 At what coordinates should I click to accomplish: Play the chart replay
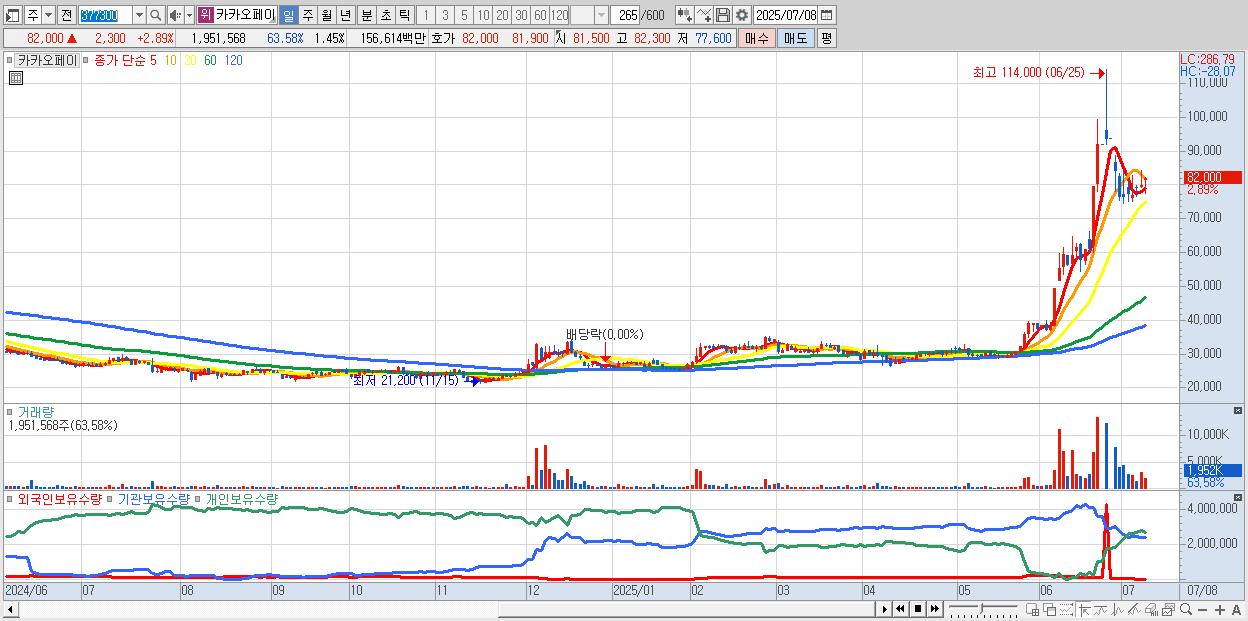point(884,609)
